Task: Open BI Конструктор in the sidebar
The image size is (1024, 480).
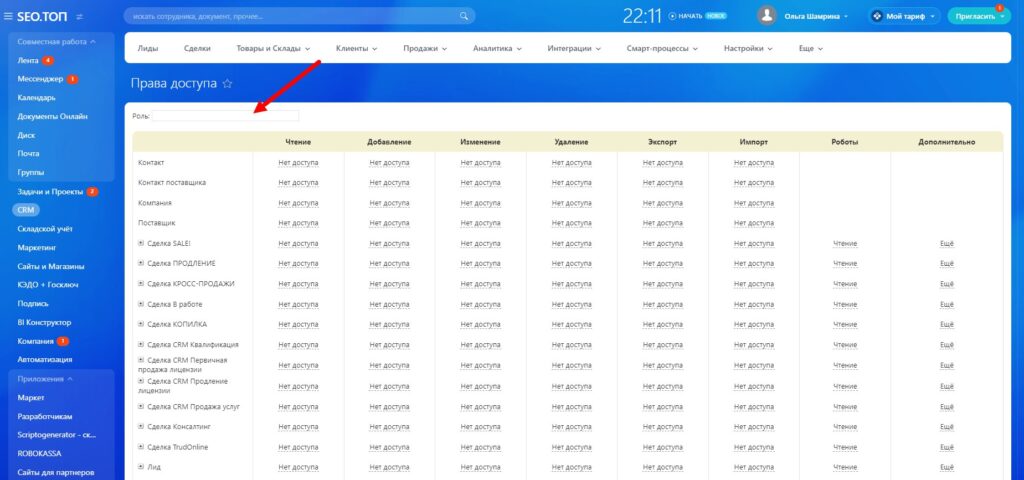Action: point(44,323)
